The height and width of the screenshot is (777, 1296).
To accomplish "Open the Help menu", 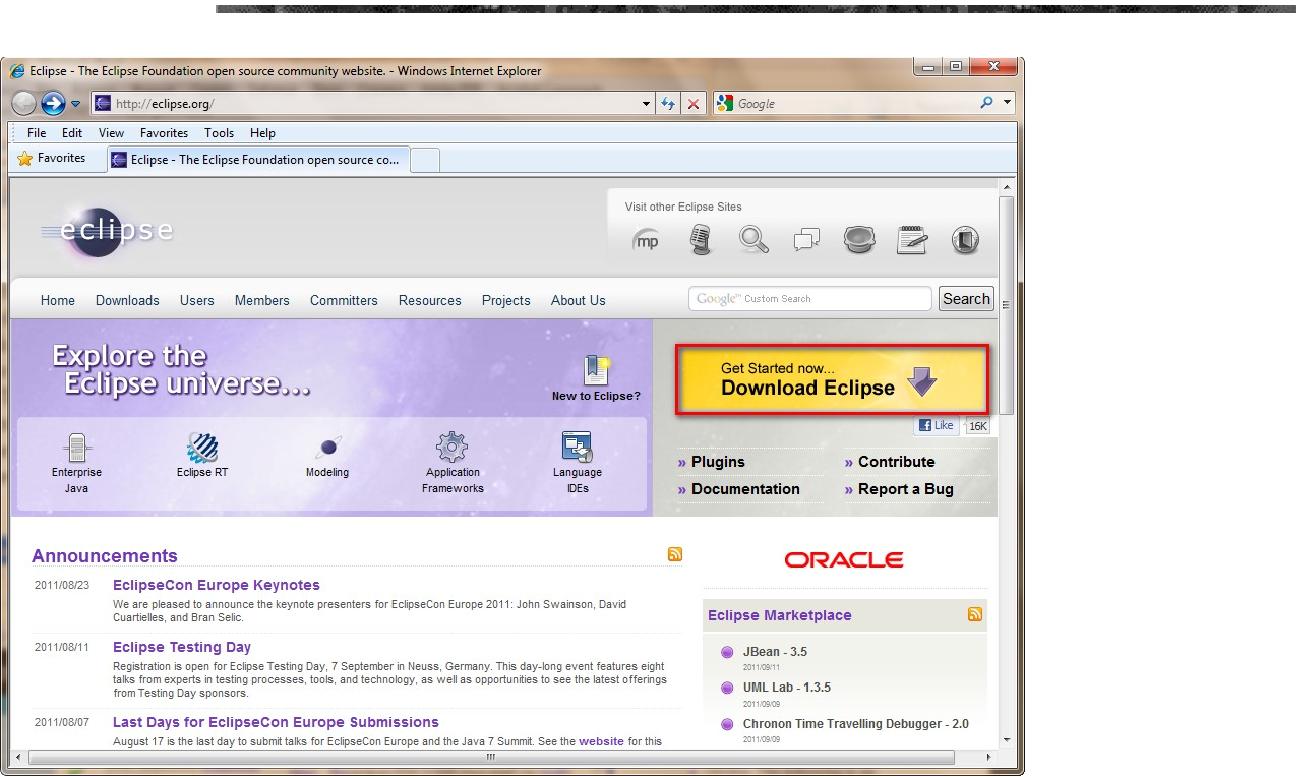I will (x=263, y=133).
